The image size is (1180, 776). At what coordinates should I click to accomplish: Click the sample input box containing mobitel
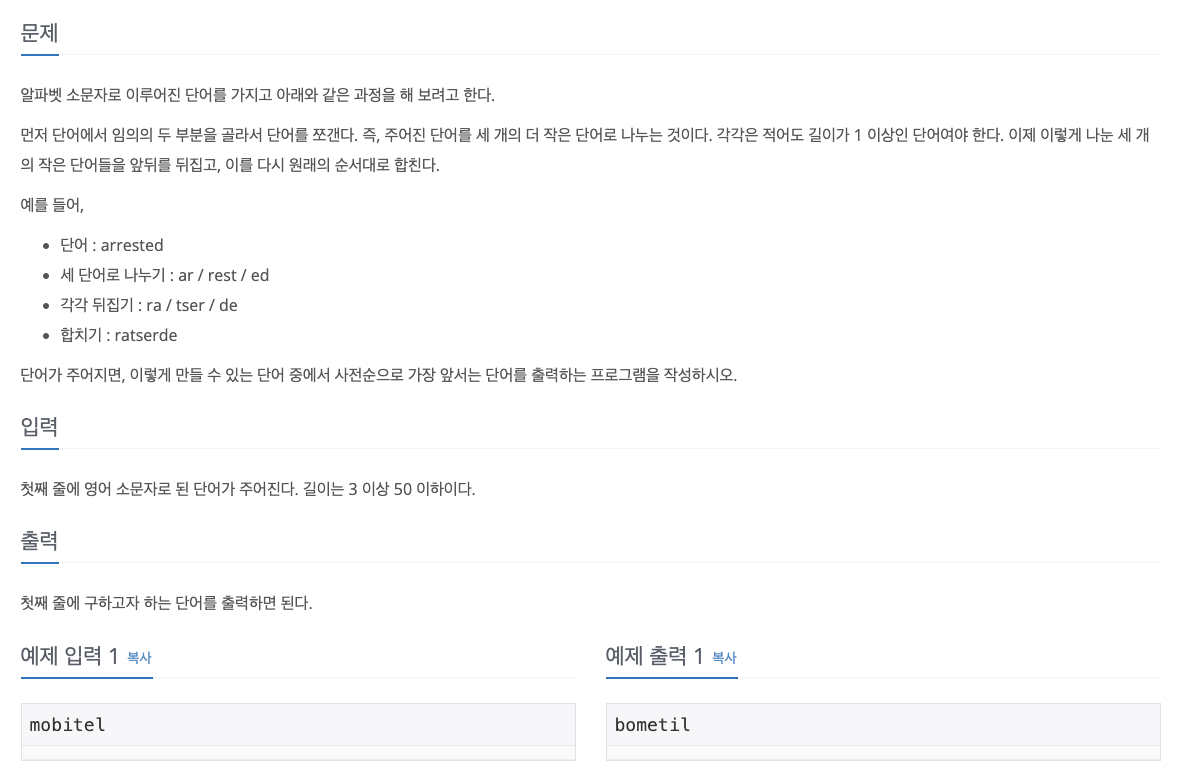tap(298, 725)
